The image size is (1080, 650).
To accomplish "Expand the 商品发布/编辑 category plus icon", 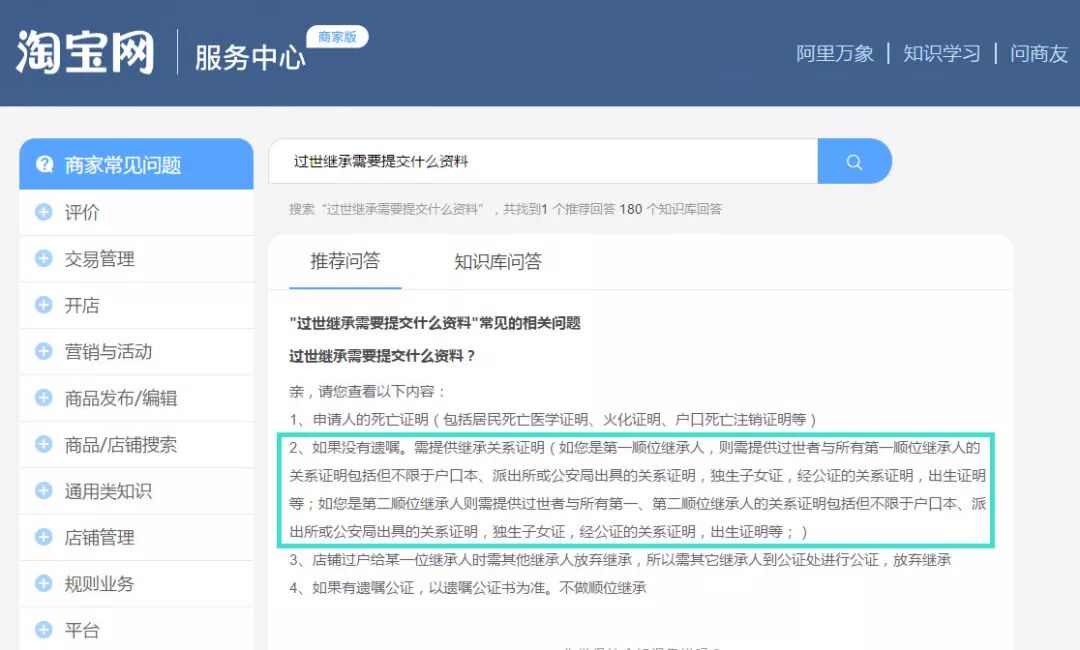I will click(43, 398).
